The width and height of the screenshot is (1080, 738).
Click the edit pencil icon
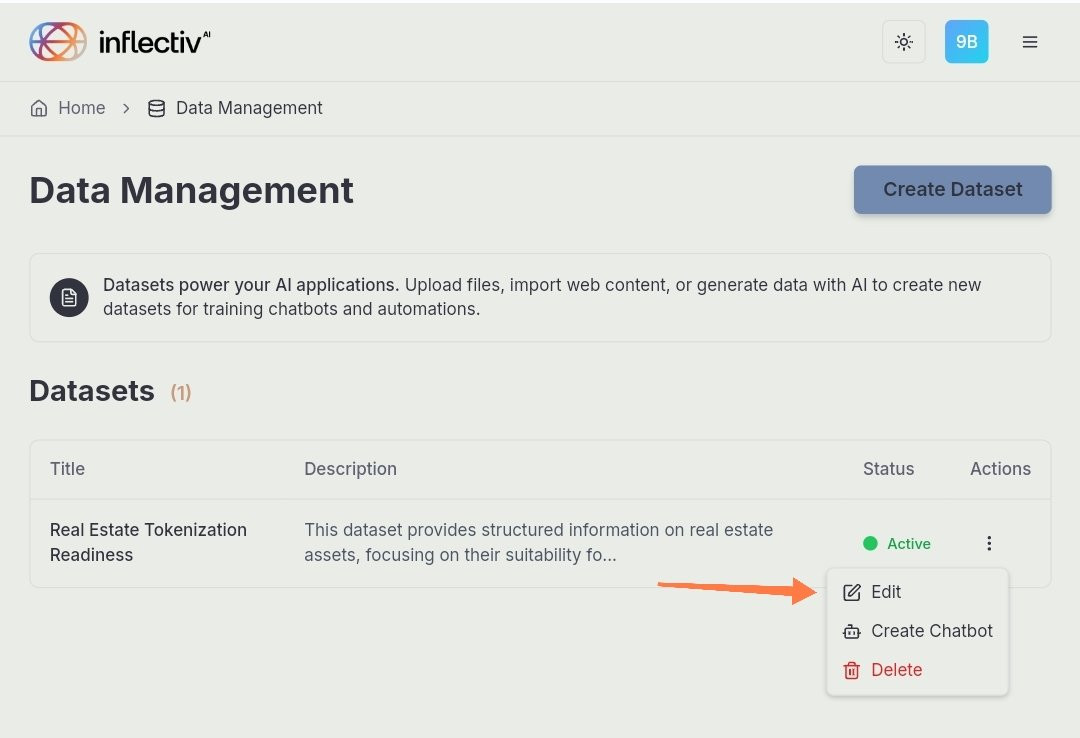[851, 593]
